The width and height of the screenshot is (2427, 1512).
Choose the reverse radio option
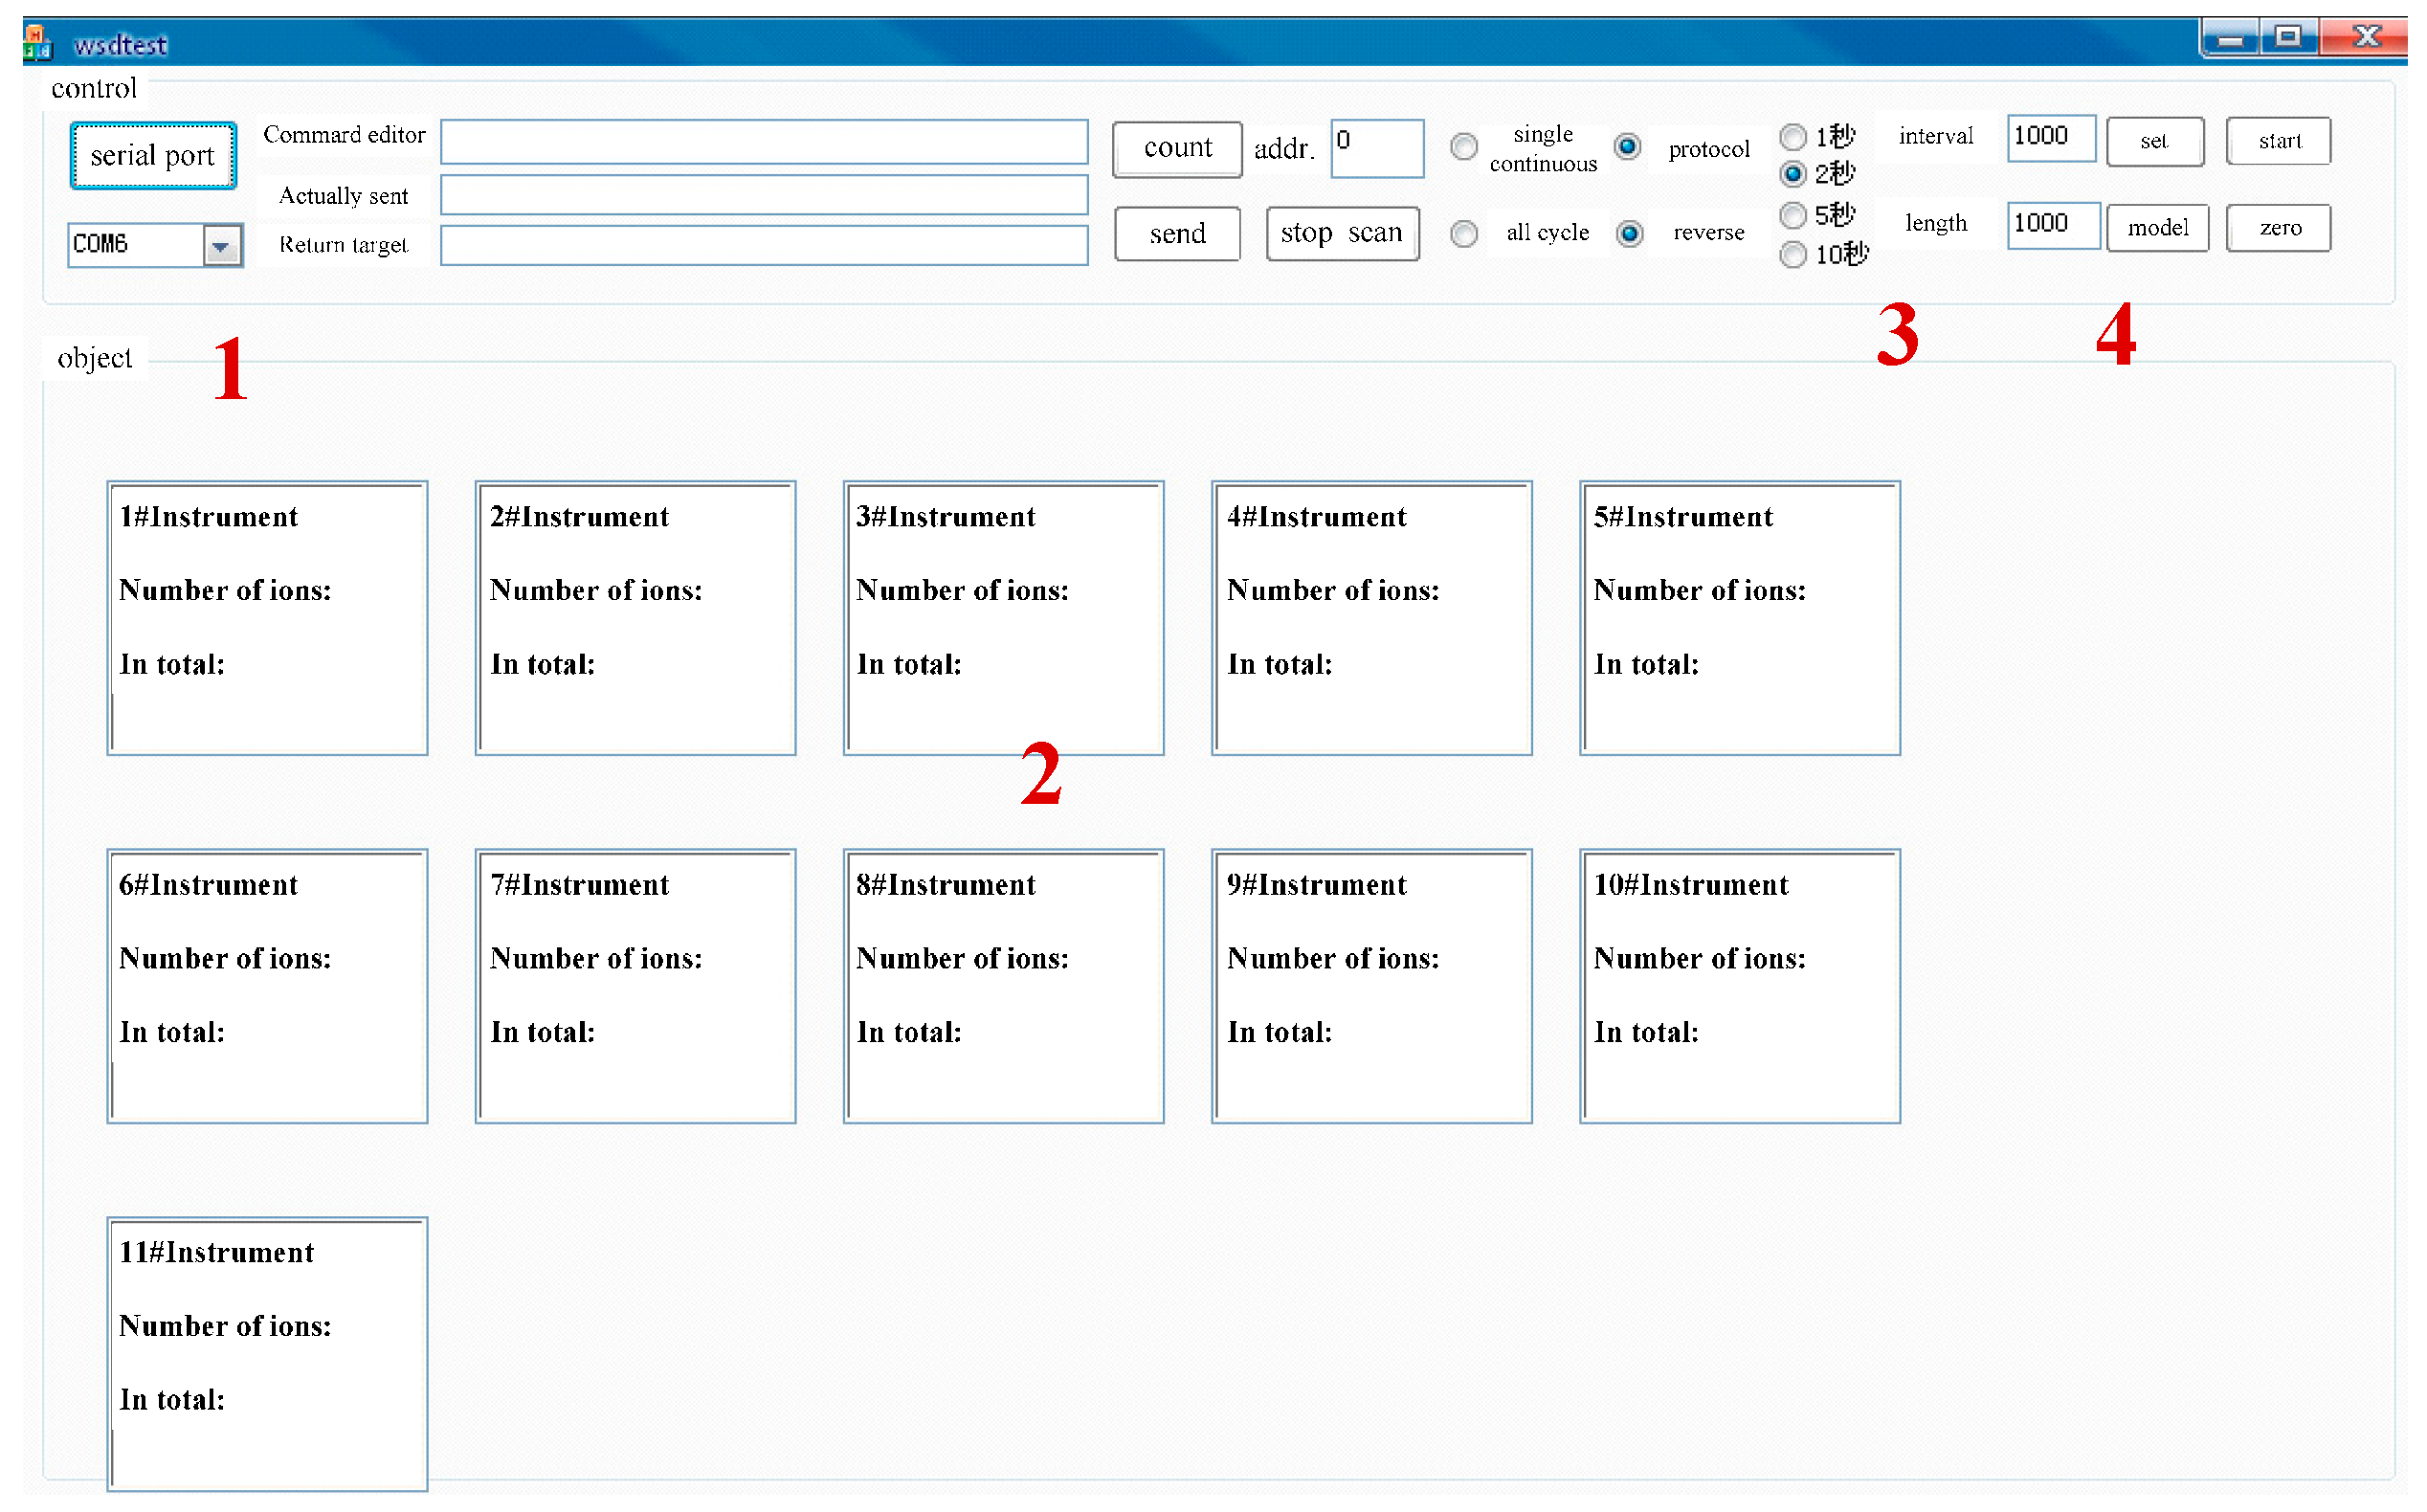(1630, 234)
